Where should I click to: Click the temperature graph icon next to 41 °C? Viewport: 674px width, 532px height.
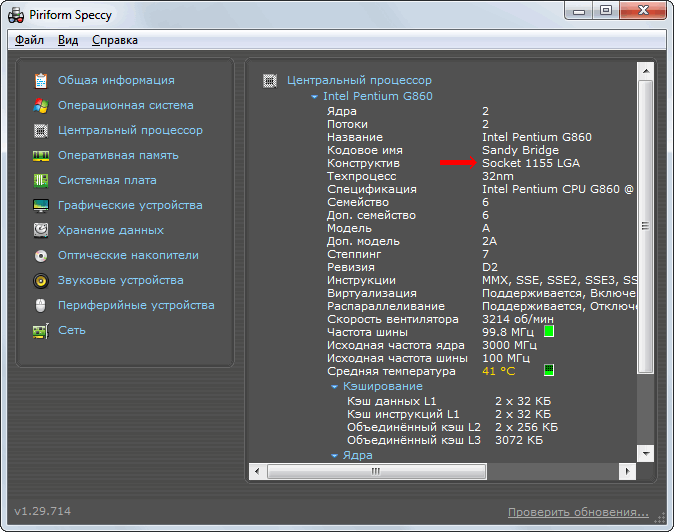point(549,370)
